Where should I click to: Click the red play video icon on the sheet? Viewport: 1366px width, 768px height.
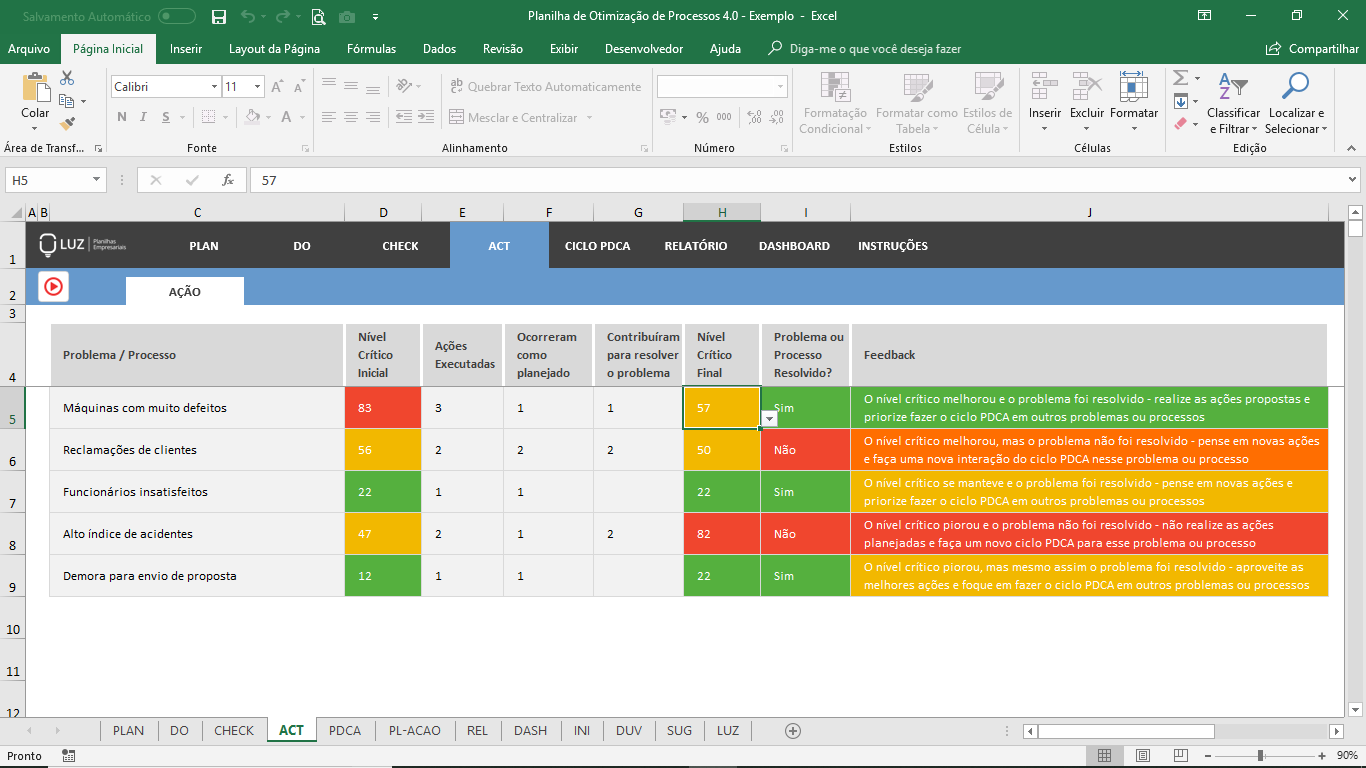[53, 286]
